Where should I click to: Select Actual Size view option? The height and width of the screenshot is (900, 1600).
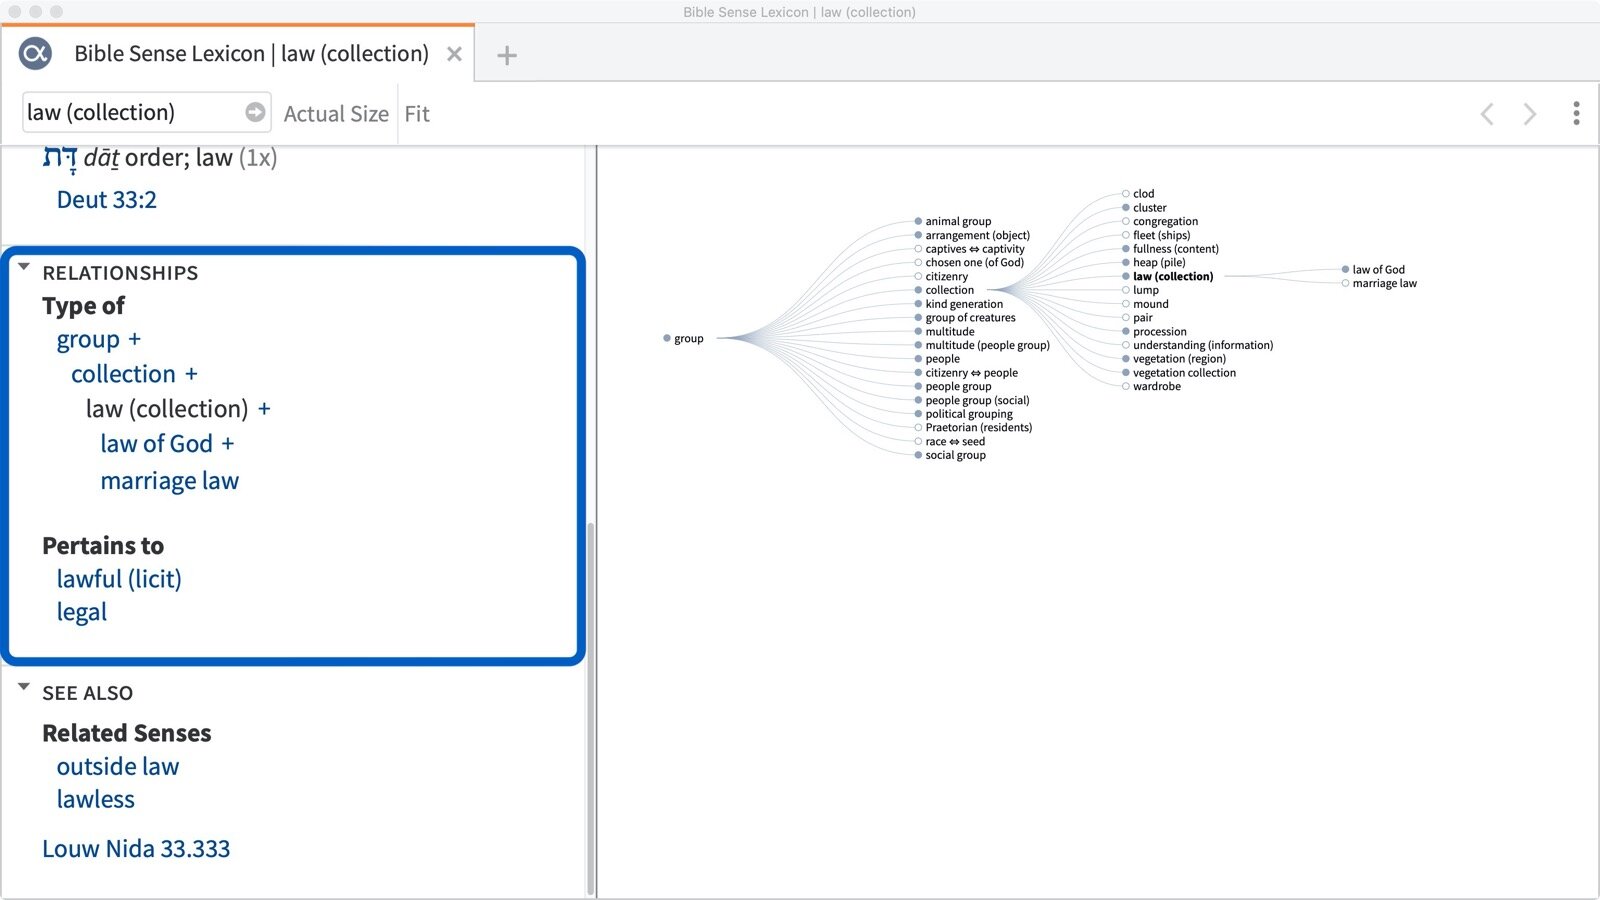(x=336, y=114)
